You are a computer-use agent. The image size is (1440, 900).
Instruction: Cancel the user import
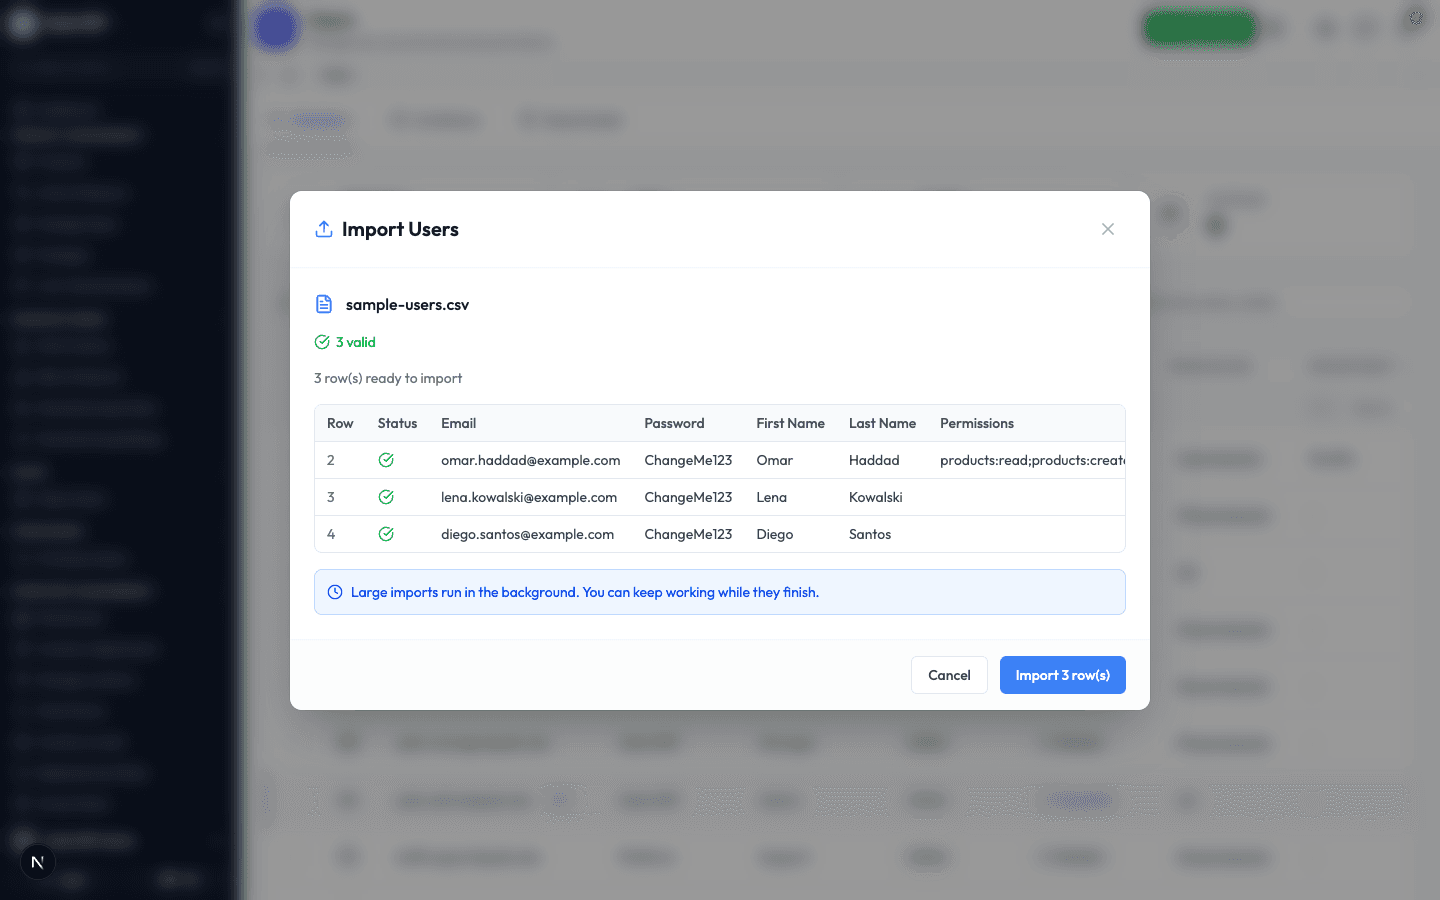pyautogui.click(x=949, y=675)
